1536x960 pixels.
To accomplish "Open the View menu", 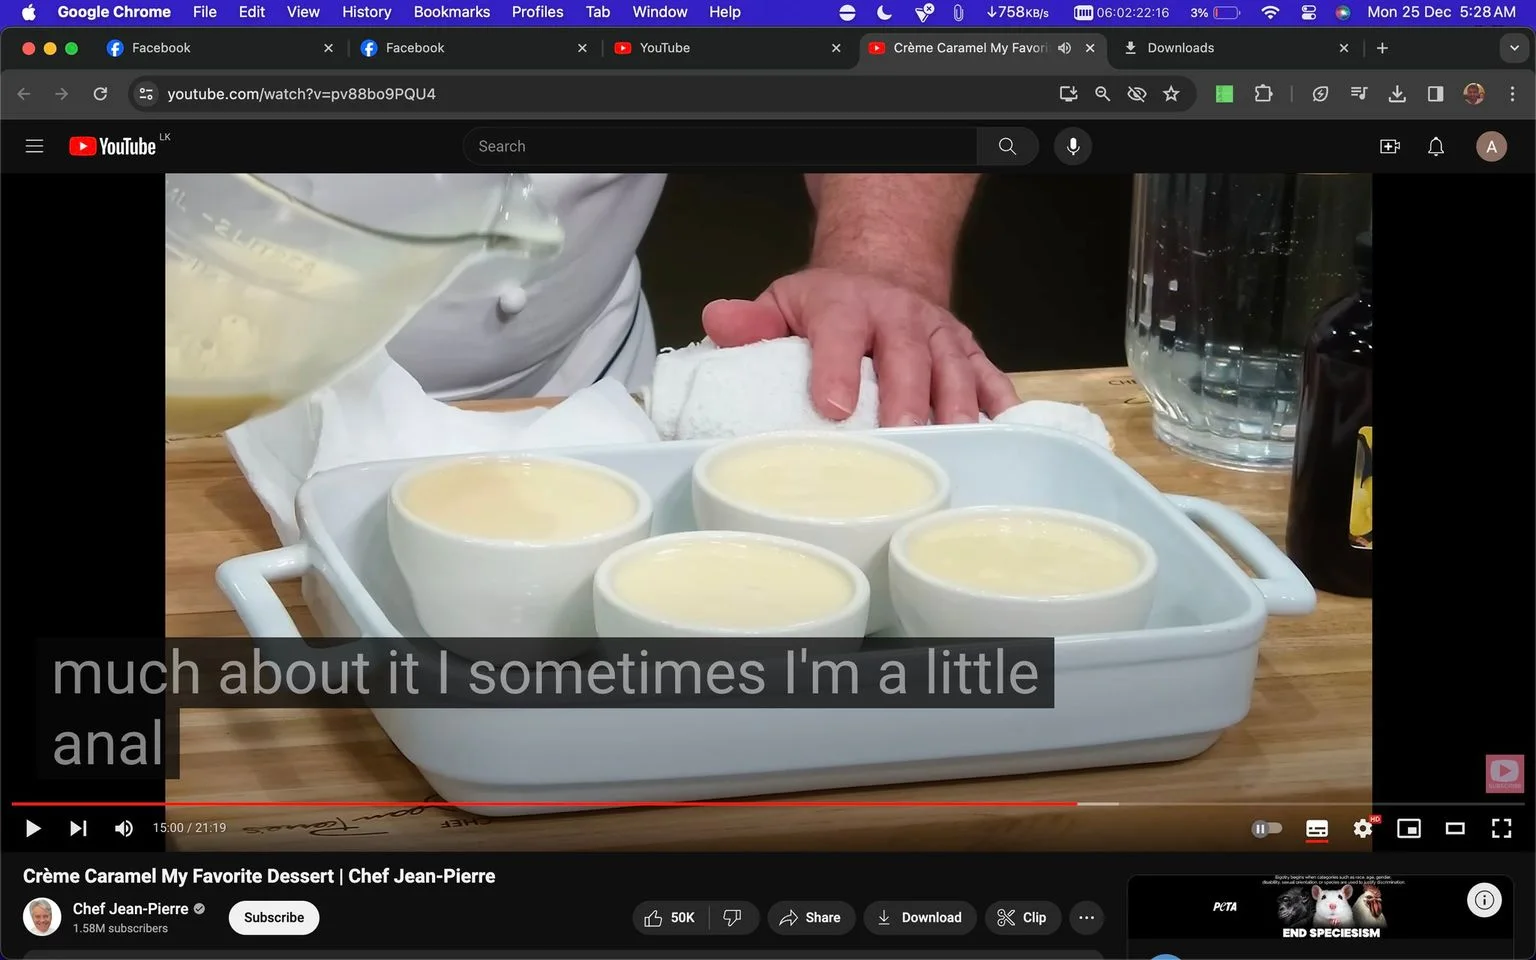I will coord(303,12).
